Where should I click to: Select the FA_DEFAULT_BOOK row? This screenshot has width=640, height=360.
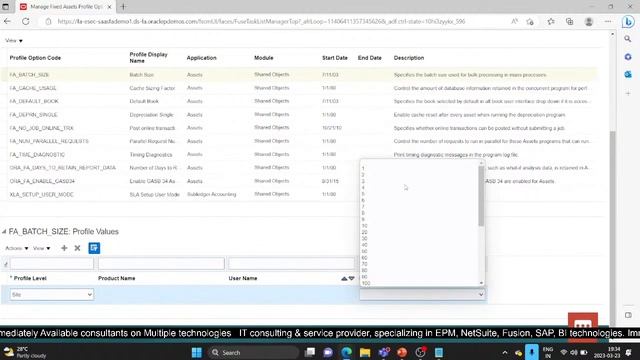point(299,101)
